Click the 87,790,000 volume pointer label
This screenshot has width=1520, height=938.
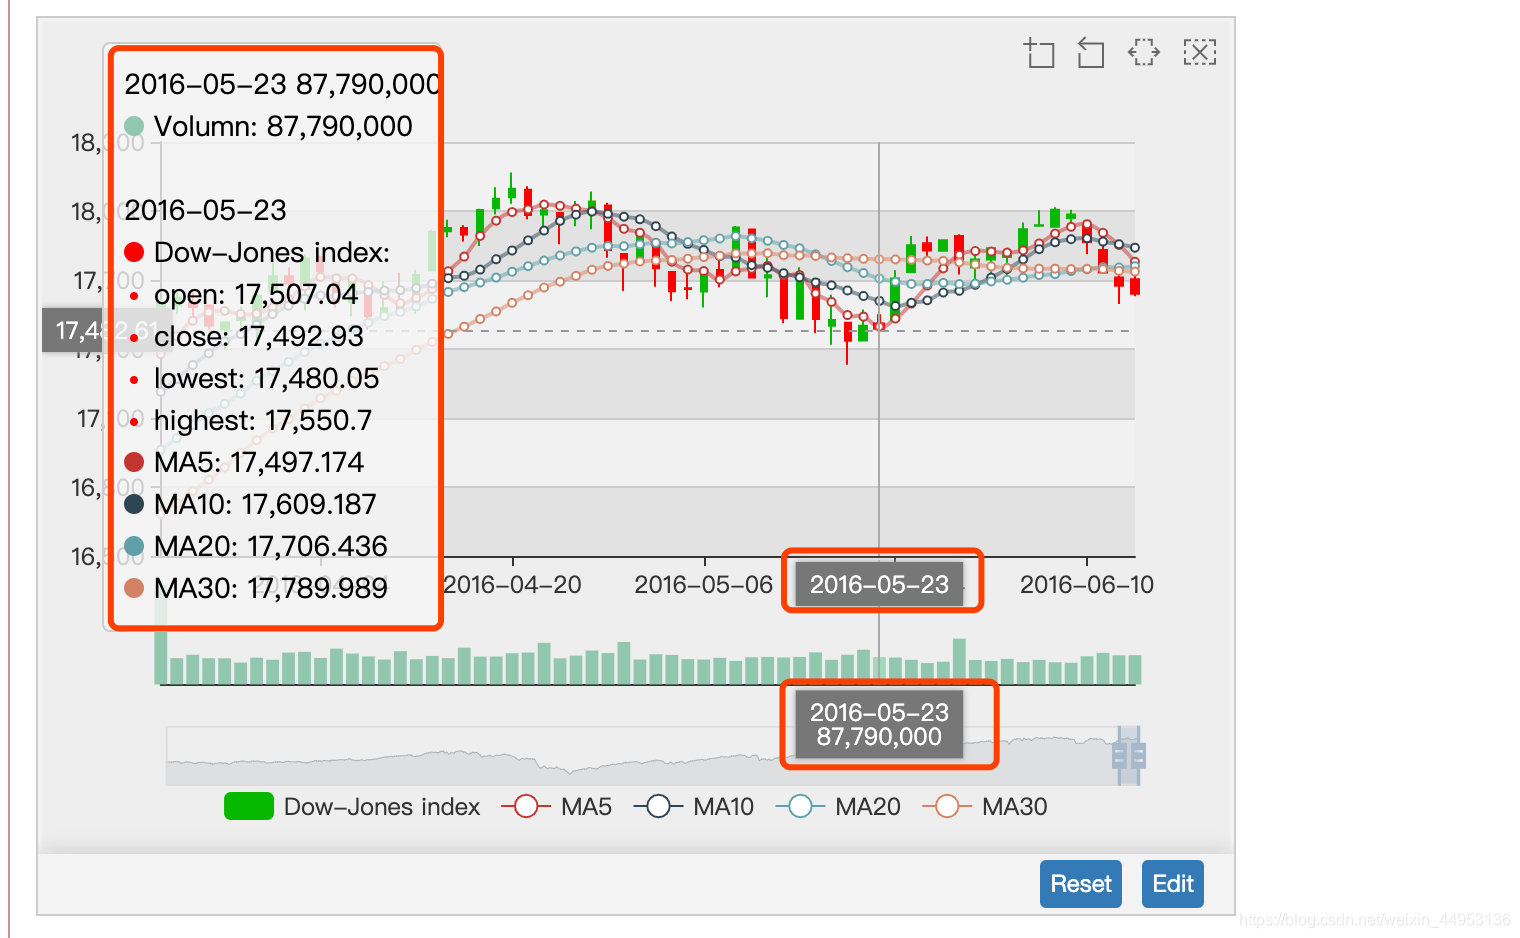click(879, 725)
